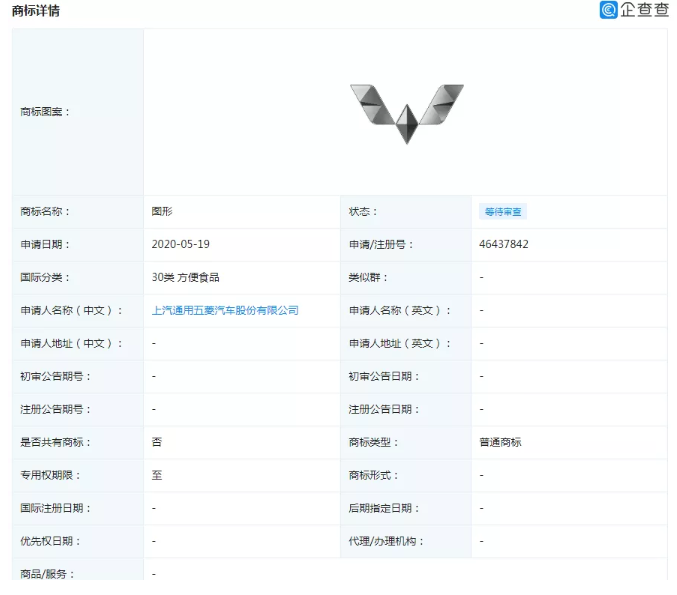This screenshot has height=595, width=677.
Task: Click the 等待审查 status badge
Action: point(503,212)
